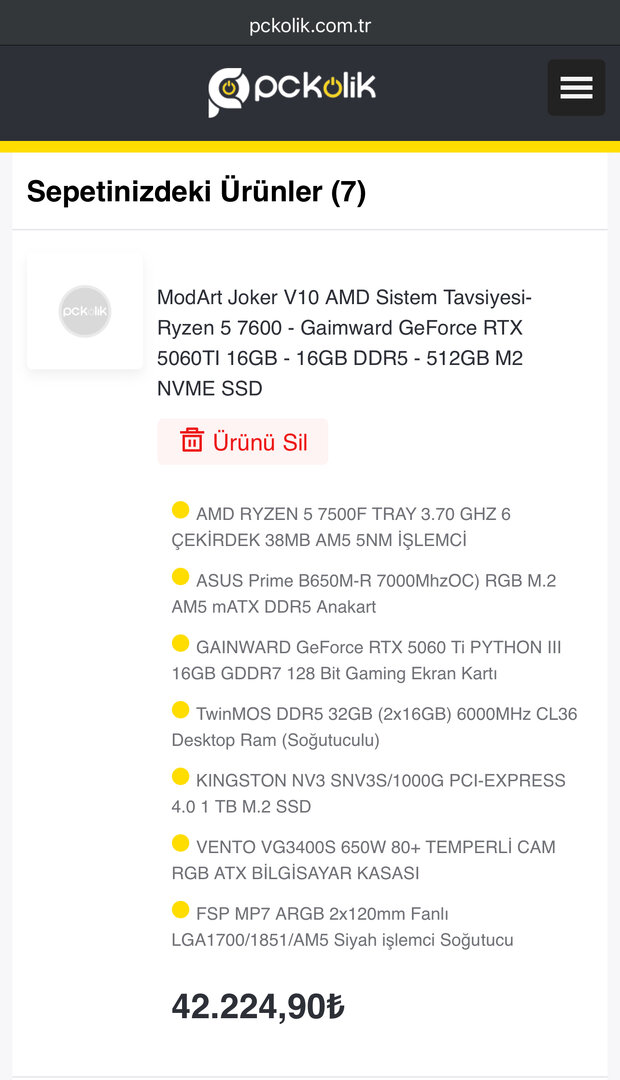Image resolution: width=620 pixels, height=1080 pixels.
Task: Click the trash icon in Ürünü Sil
Action: (x=191, y=441)
